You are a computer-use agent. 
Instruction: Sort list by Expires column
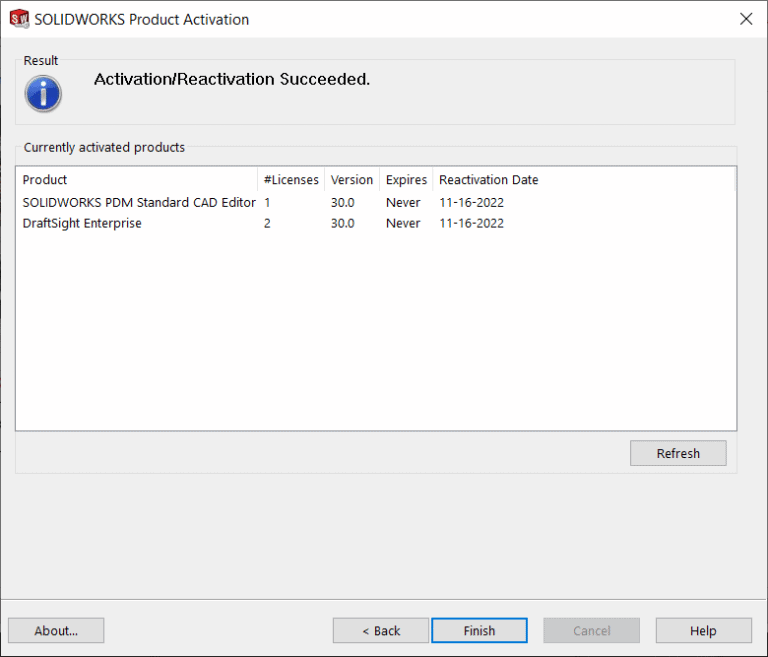[406, 180]
